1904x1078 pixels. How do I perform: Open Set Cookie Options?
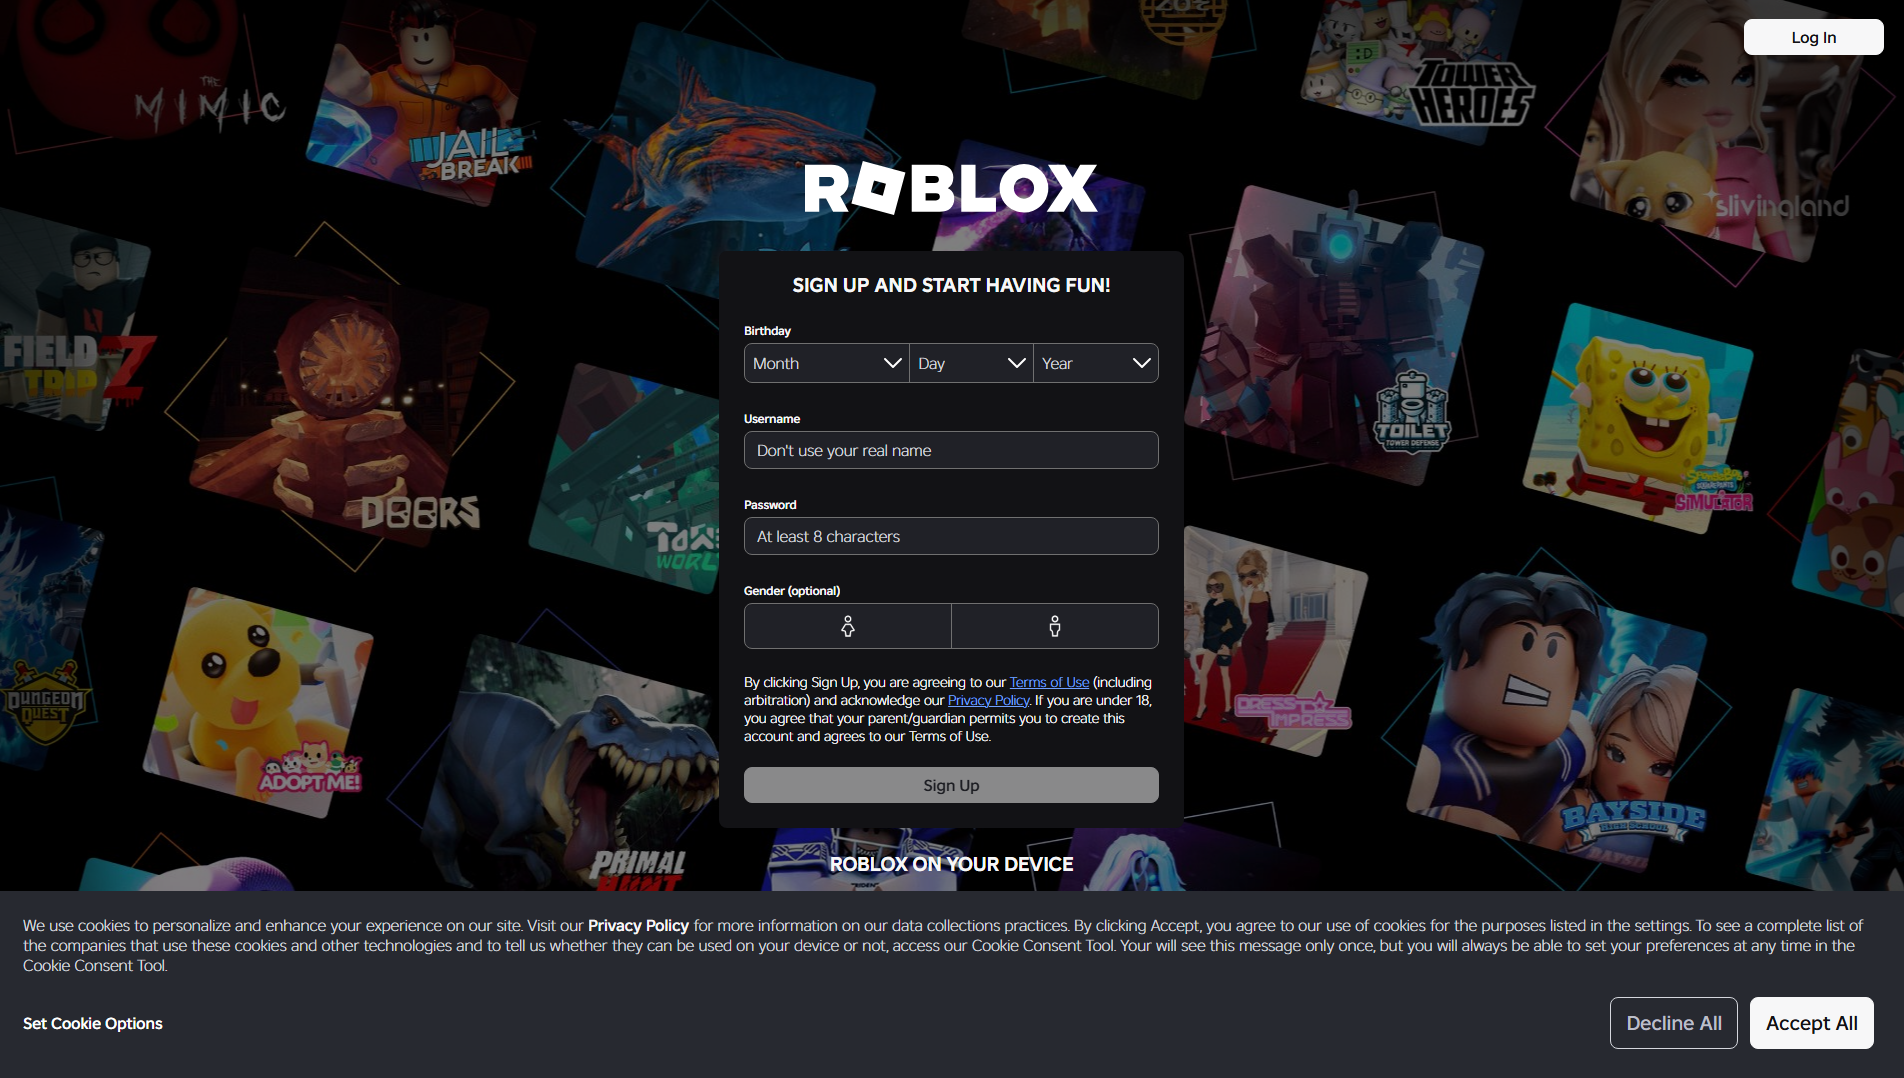(93, 1023)
